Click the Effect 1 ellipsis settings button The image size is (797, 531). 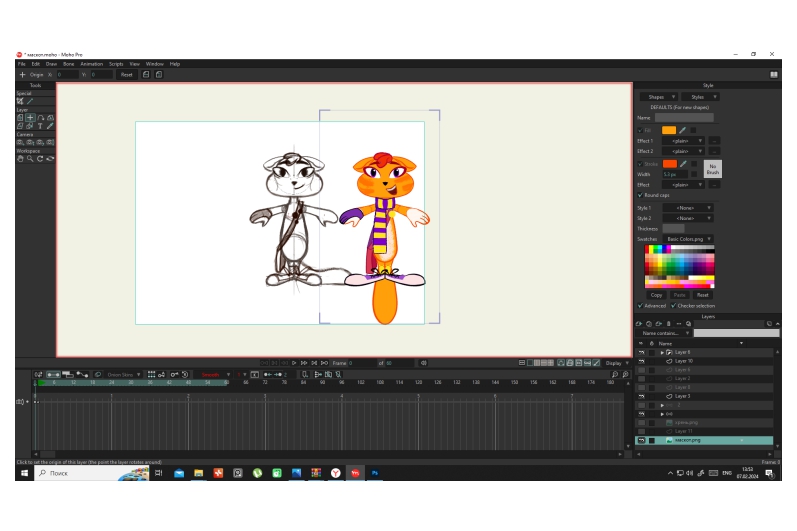(714, 141)
